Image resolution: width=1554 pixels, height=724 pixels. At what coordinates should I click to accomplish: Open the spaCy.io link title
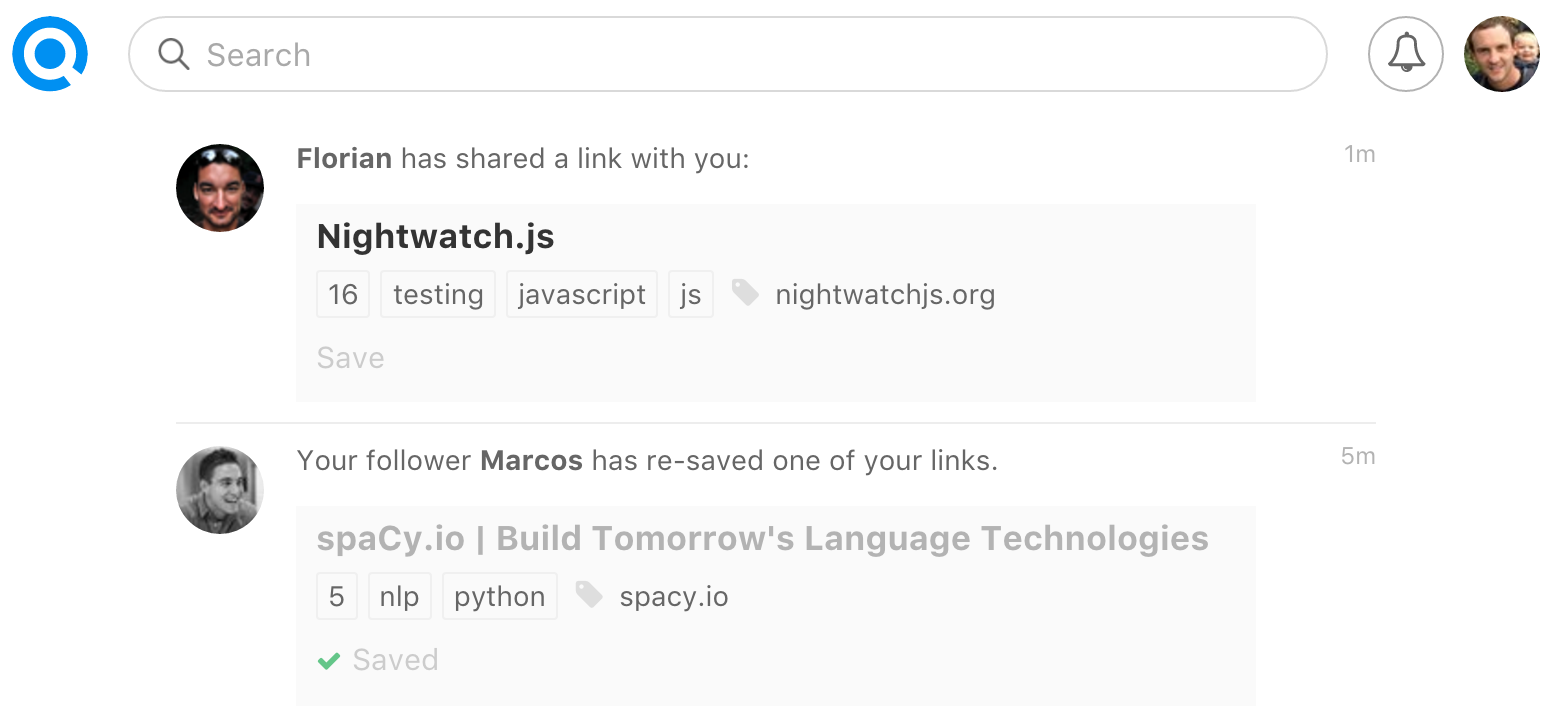[762, 539]
